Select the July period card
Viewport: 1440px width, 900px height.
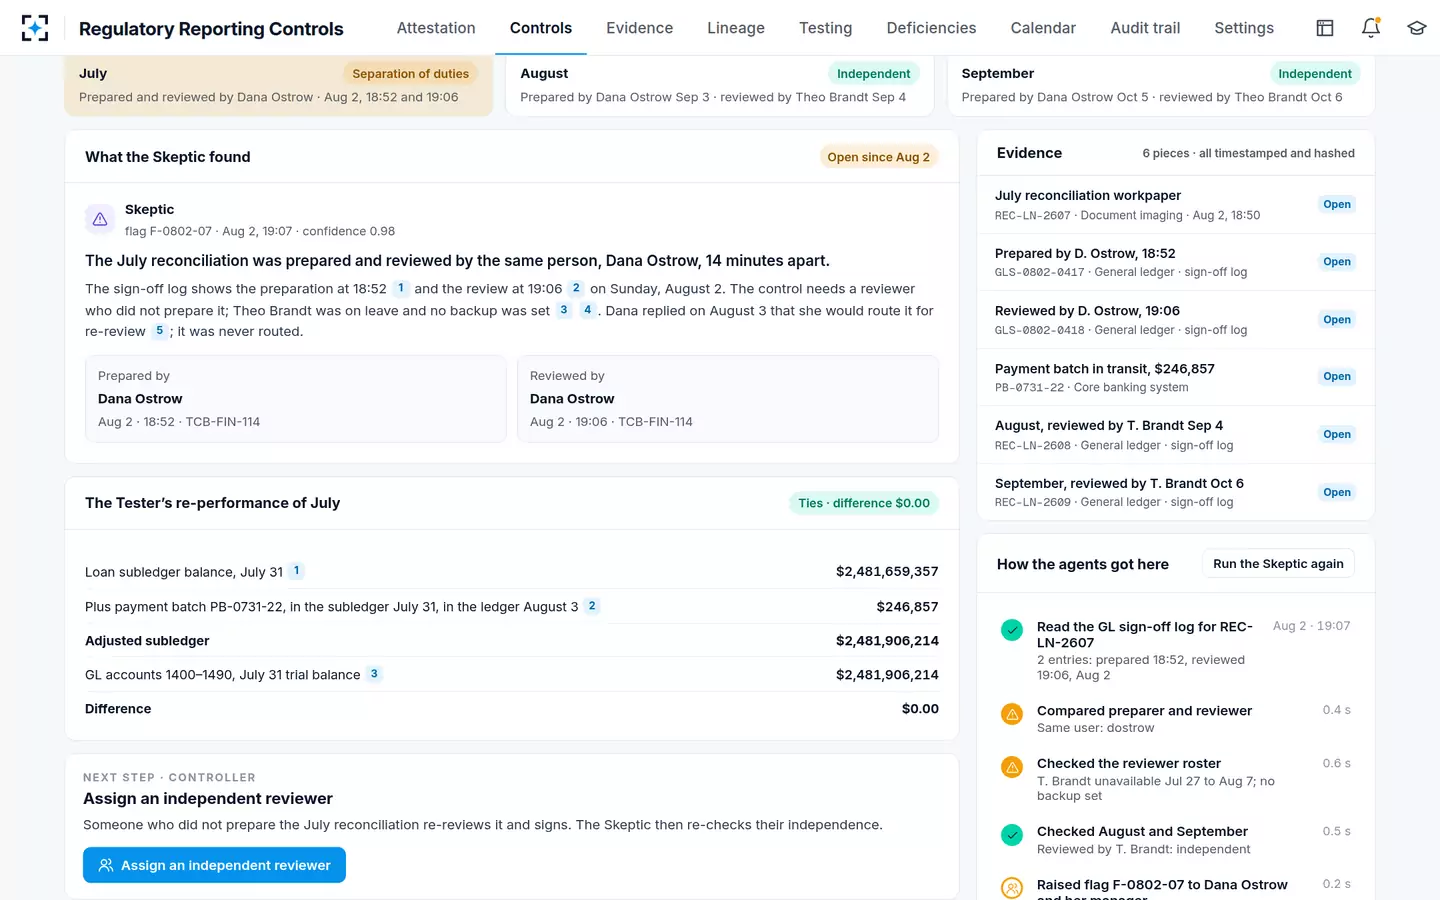(279, 85)
